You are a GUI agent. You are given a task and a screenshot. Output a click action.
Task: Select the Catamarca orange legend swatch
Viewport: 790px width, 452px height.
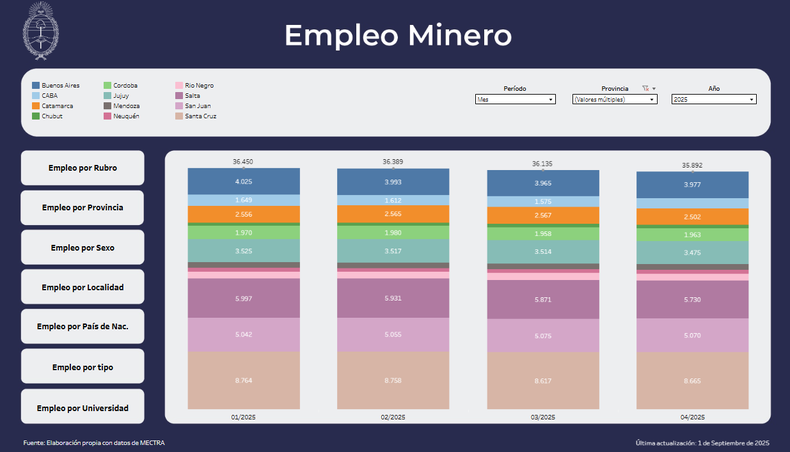pos(36,106)
